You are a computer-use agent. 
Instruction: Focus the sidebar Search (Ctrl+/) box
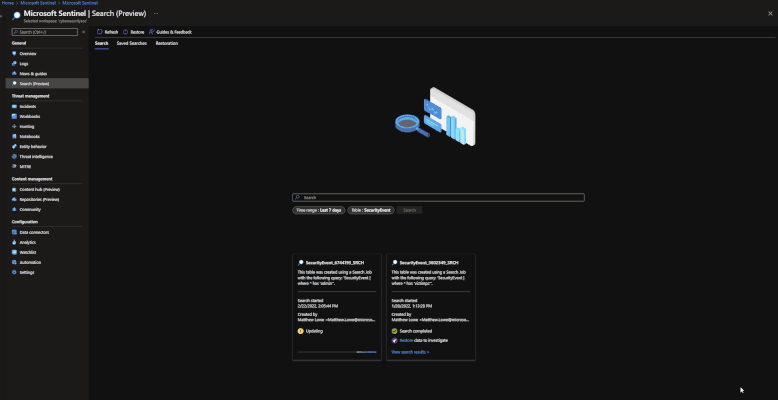pyautogui.click(x=45, y=32)
